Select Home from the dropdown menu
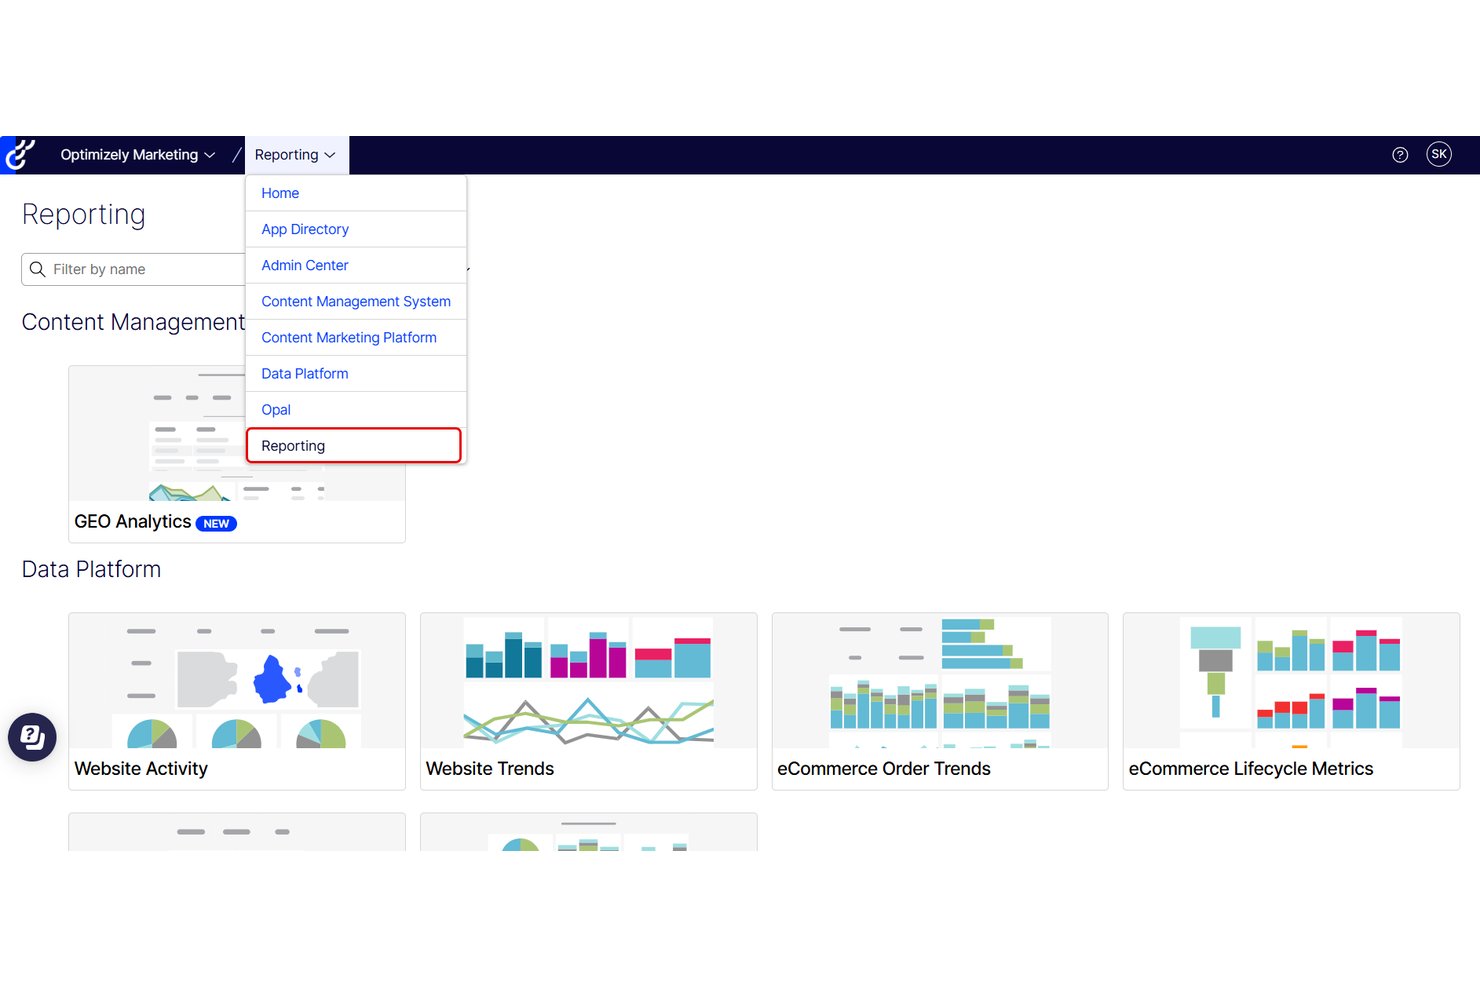Screen dimensions: 1480x987 point(356,193)
